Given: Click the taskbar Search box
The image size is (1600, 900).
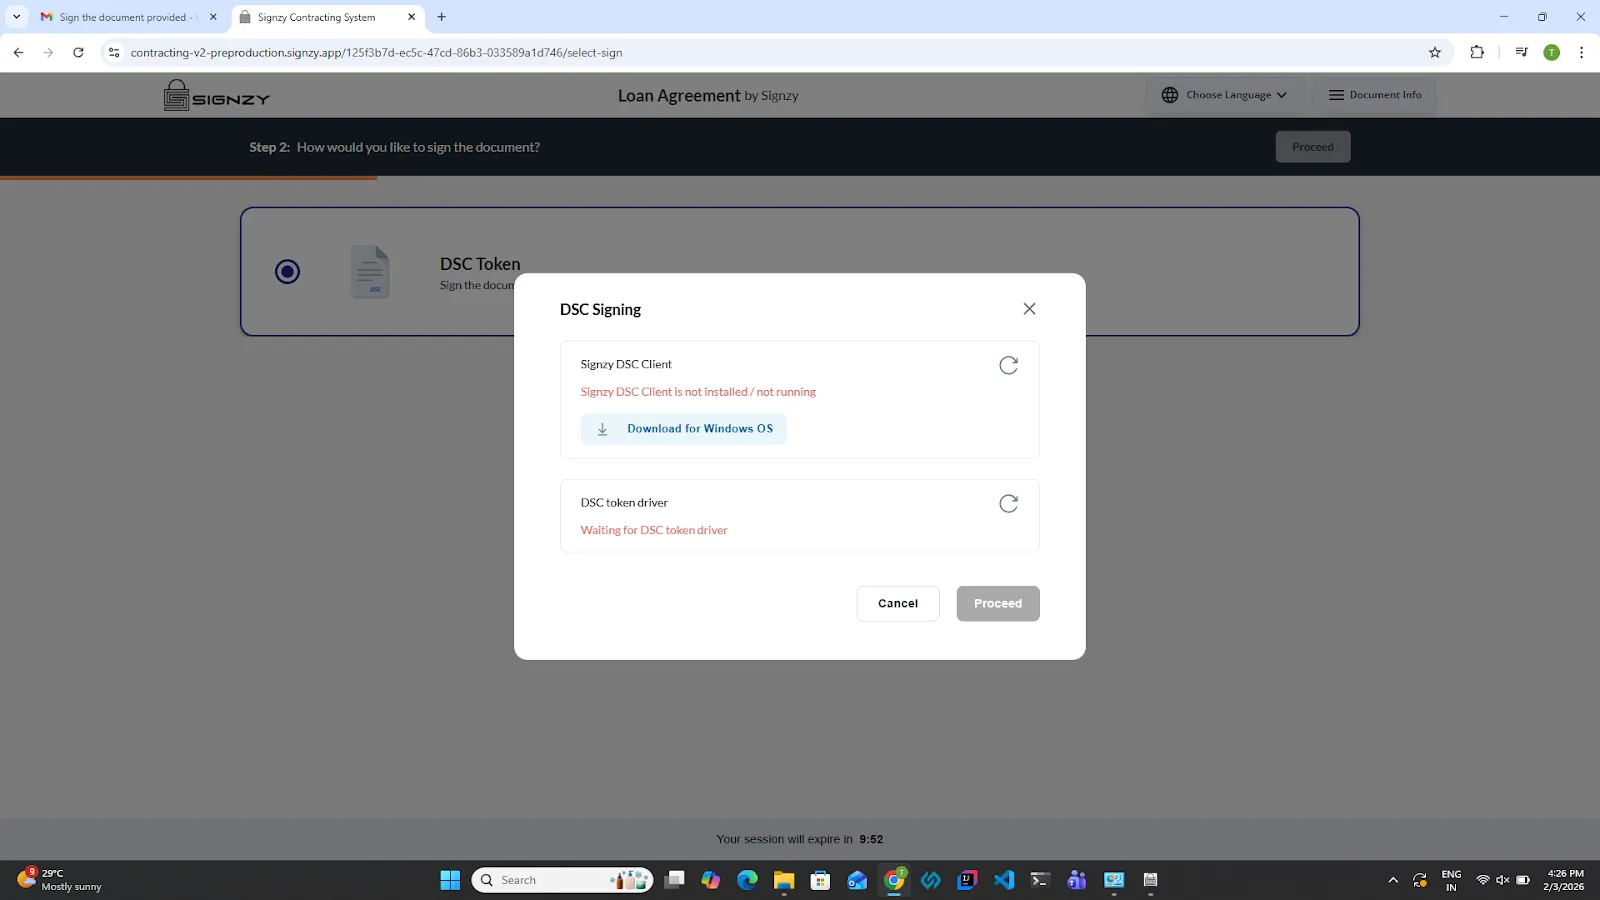Looking at the screenshot, I should 562,880.
